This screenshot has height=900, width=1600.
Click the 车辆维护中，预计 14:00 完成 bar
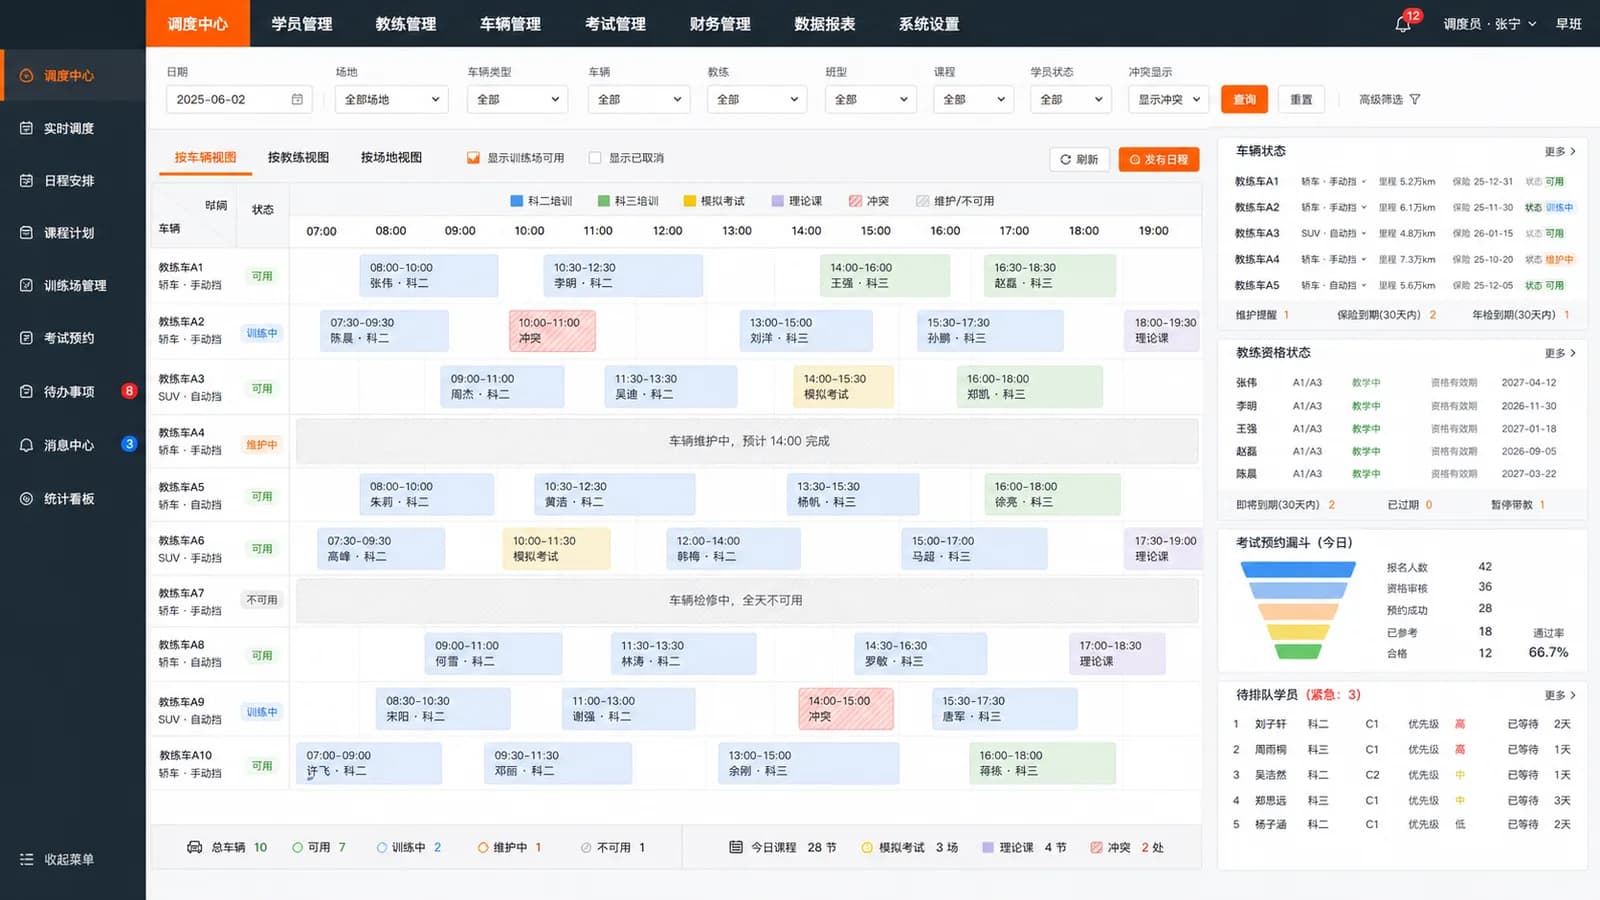point(747,441)
